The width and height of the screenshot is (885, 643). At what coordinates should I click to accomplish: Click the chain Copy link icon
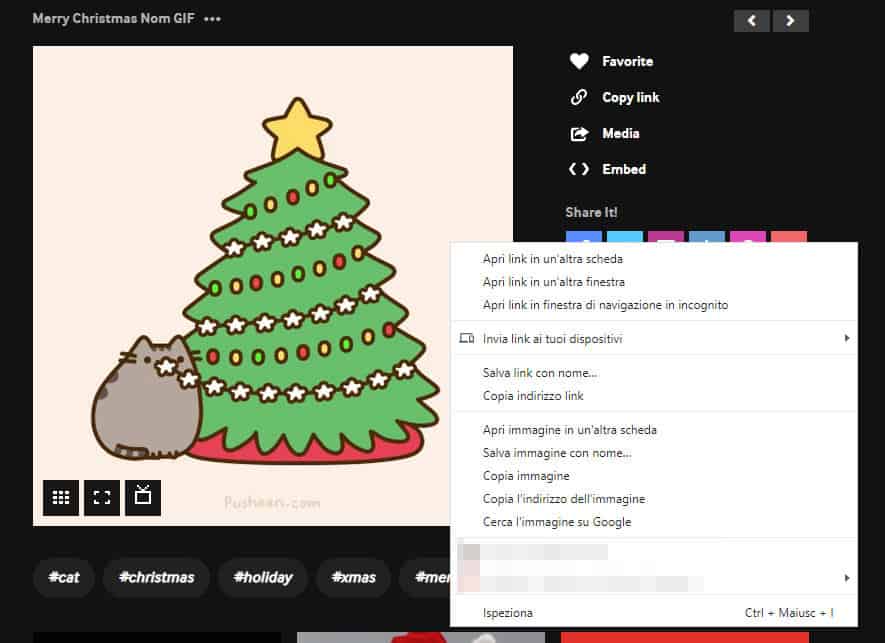coord(579,97)
